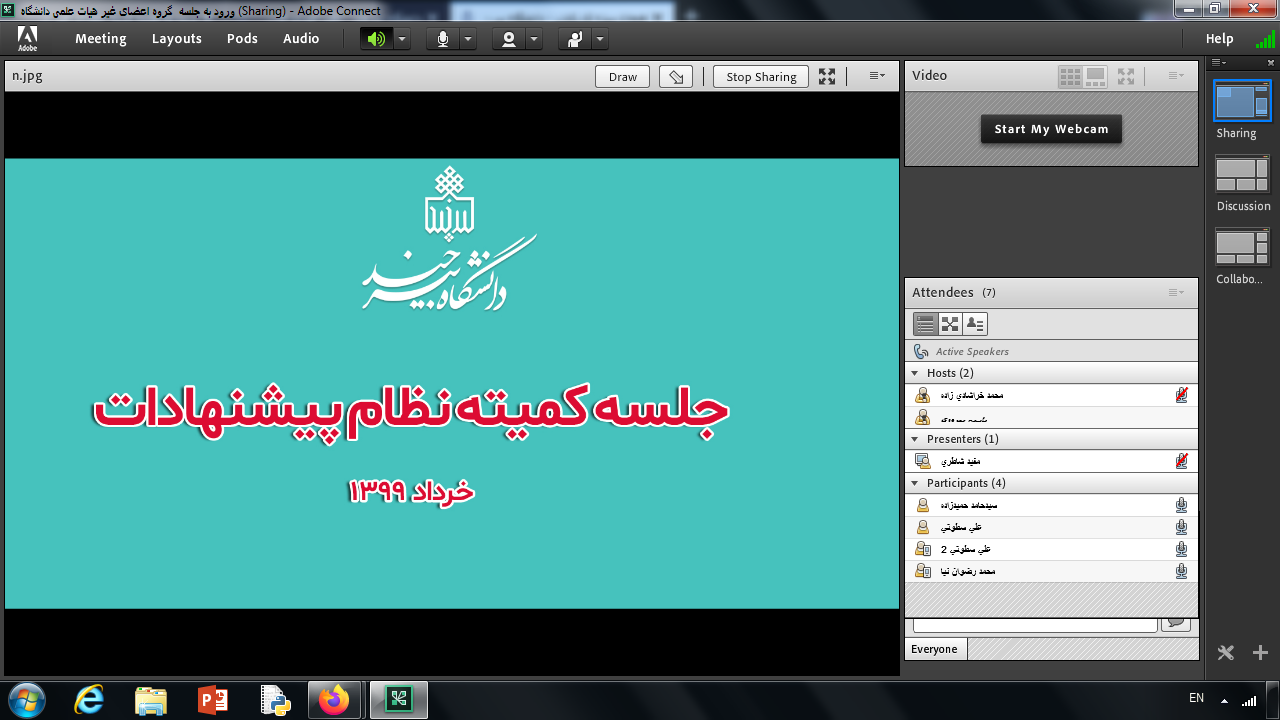Collapse the Hosts (2) group
Viewport: 1285px width, 726px height.
[915, 373]
